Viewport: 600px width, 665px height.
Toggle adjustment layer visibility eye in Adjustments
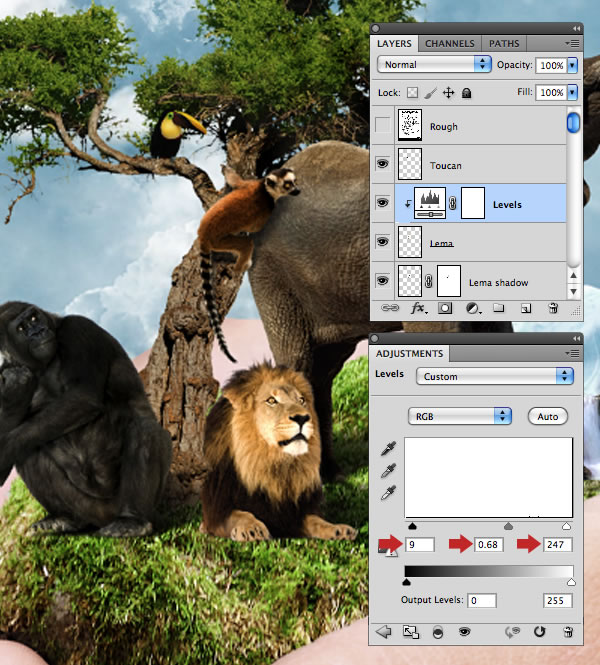[465, 632]
